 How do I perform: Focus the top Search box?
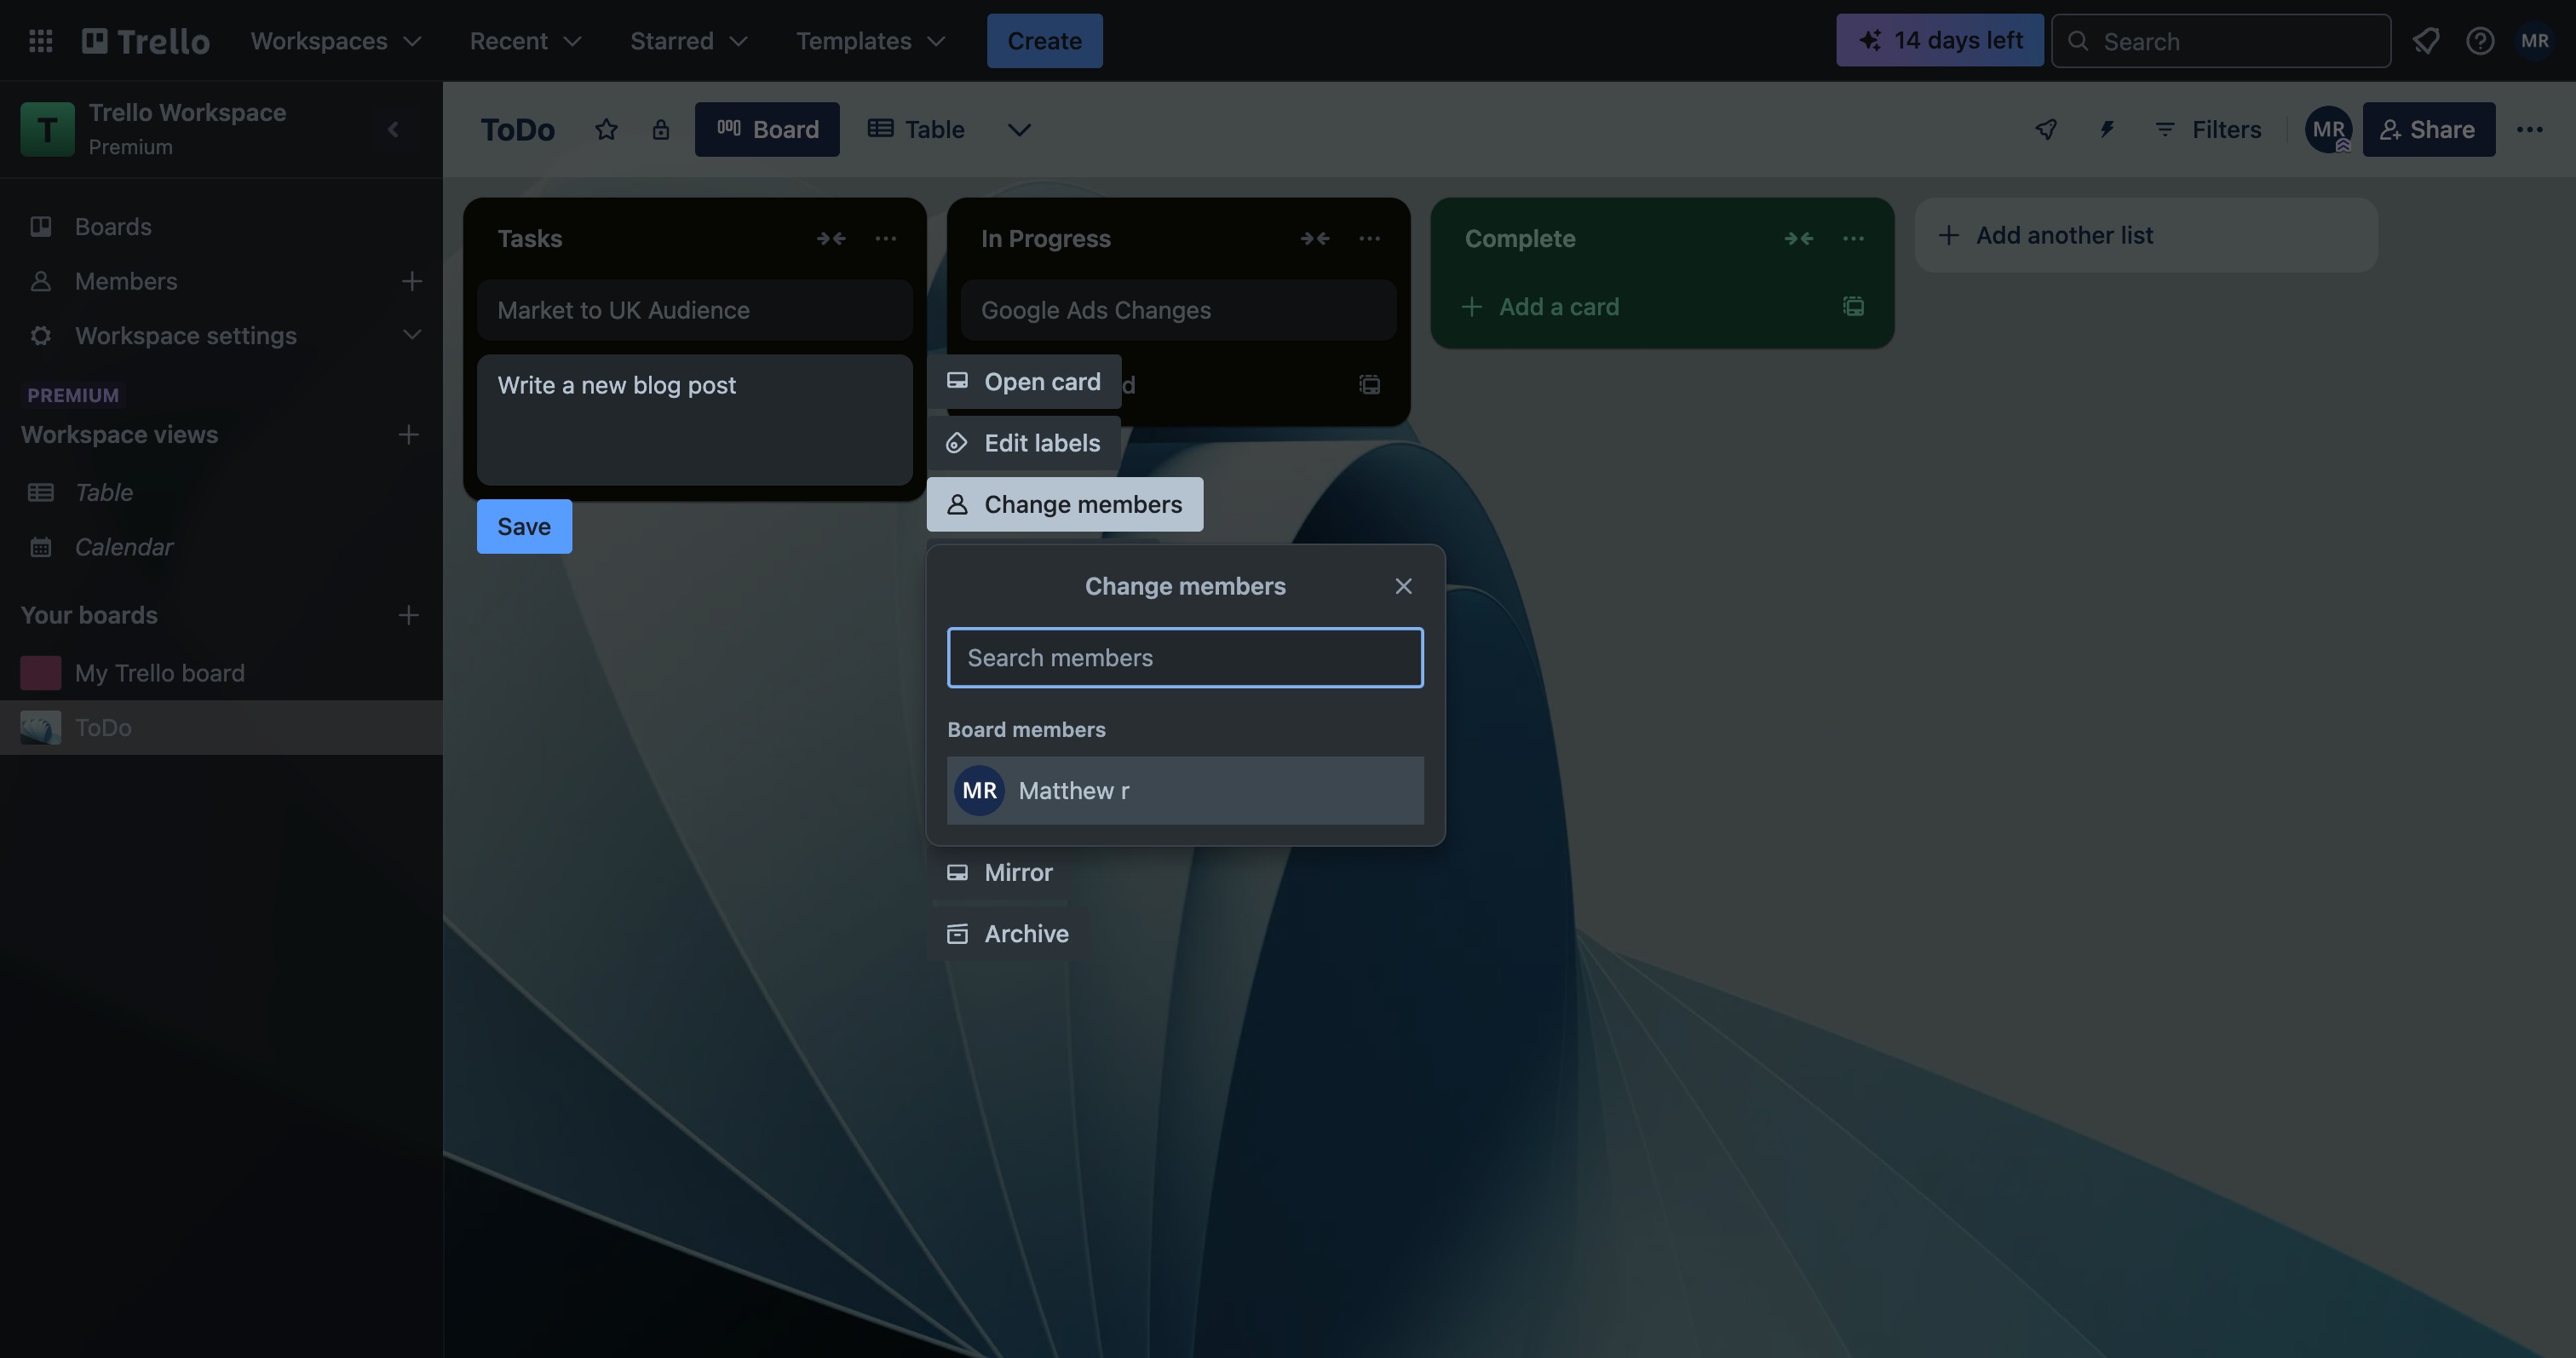pos(2221,41)
